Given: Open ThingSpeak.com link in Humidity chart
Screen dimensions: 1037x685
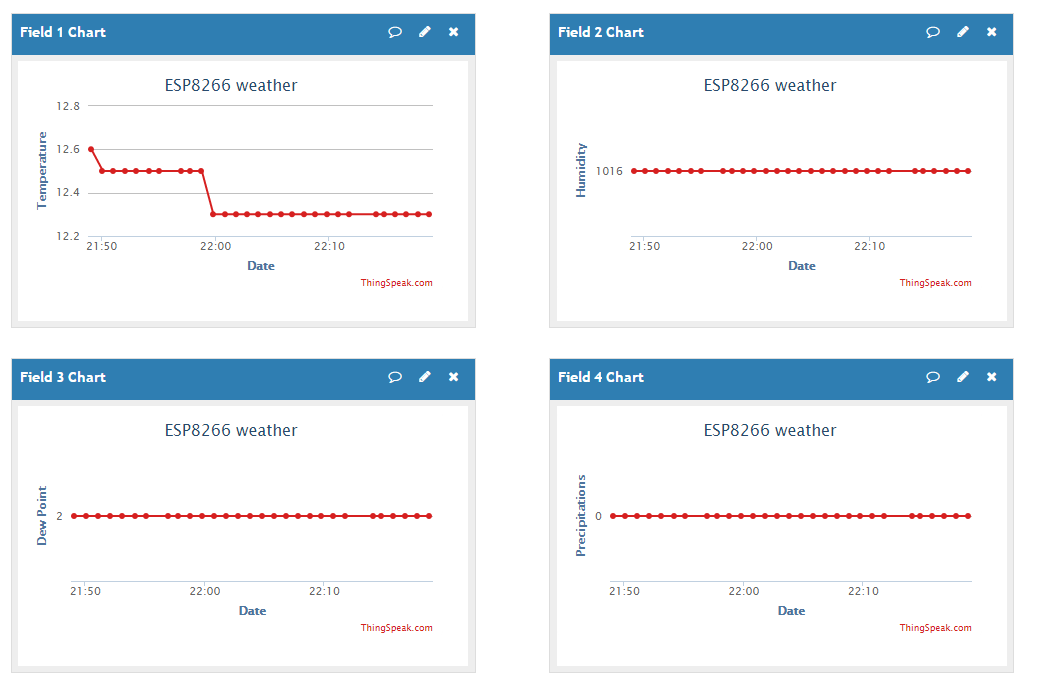Looking at the screenshot, I should 935,283.
